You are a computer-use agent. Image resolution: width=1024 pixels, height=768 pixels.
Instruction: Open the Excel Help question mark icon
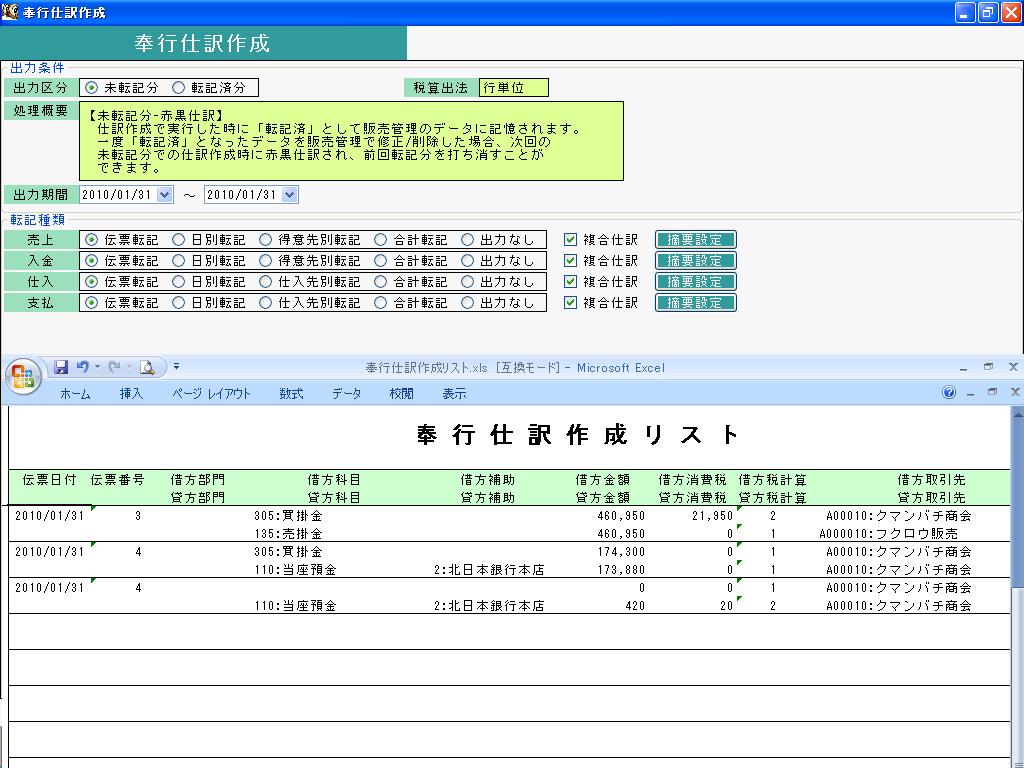pyautogui.click(x=949, y=392)
